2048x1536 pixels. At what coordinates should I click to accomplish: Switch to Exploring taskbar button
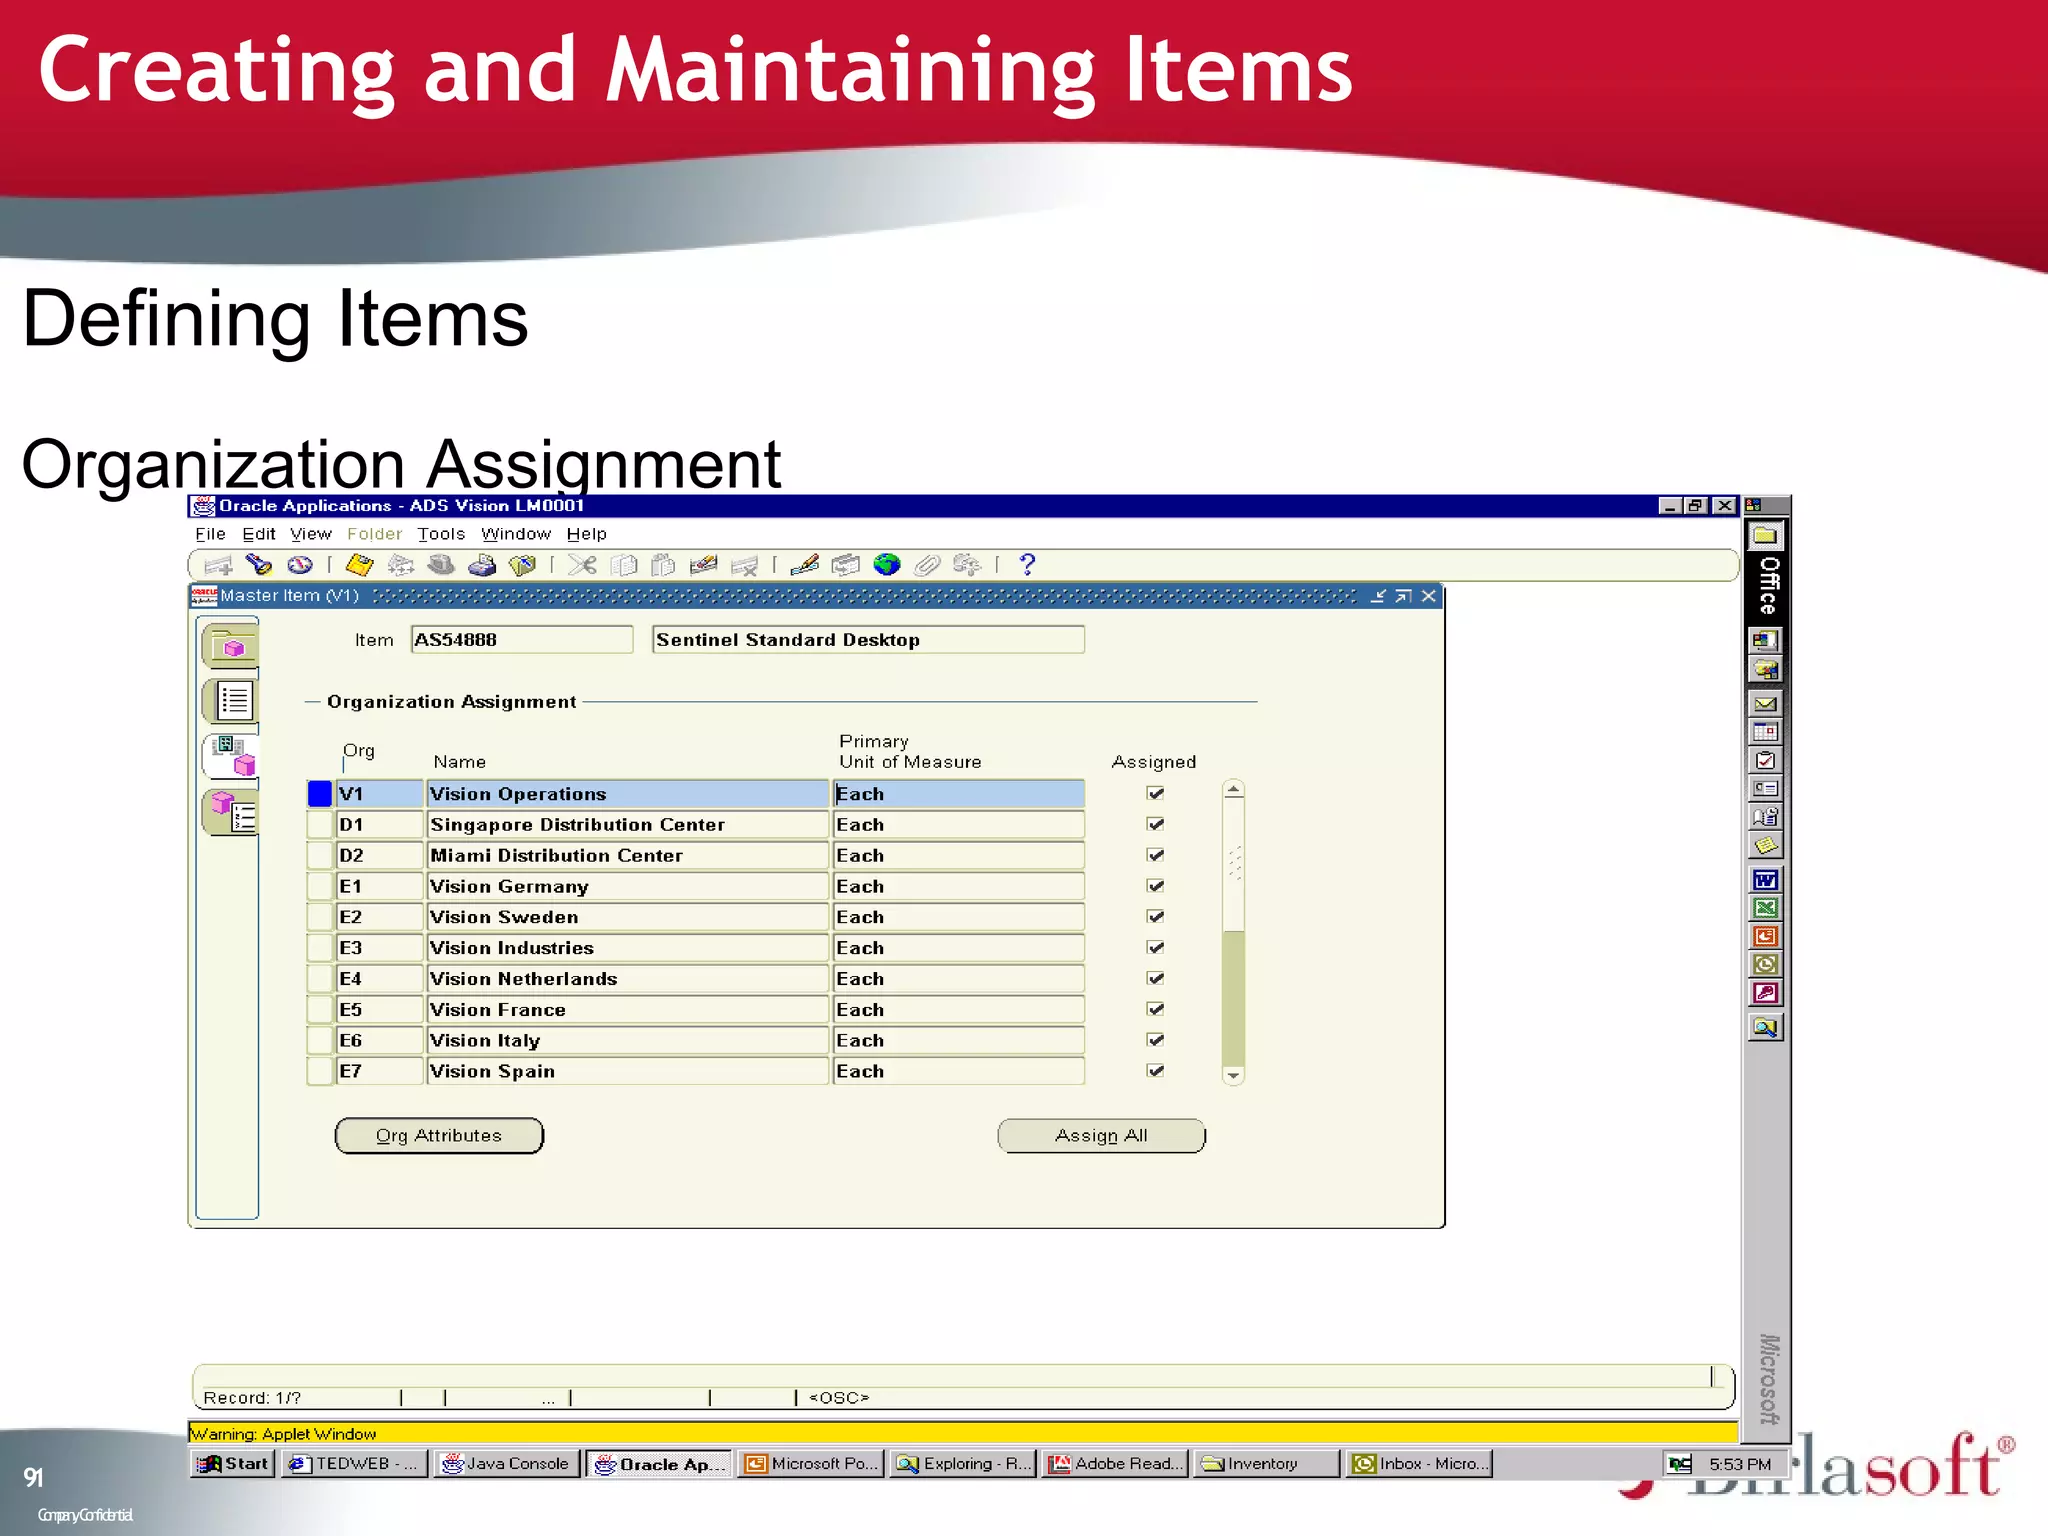point(962,1464)
